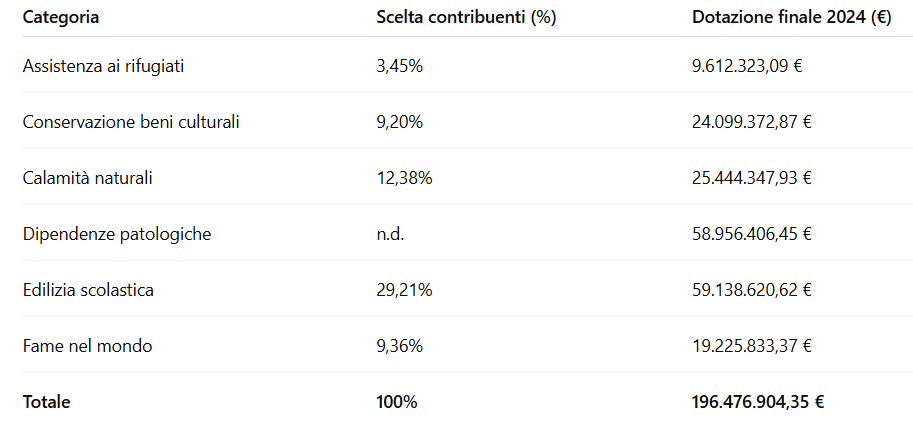Click the 12,38% percentage value
913x434 pixels.
pyautogui.click(x=404, y=178)
